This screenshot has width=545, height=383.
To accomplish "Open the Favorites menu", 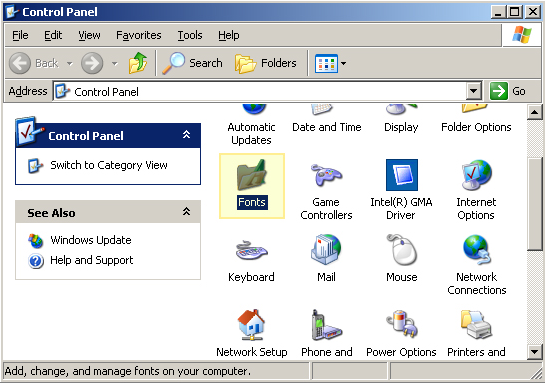I will [x=138, y=35].
